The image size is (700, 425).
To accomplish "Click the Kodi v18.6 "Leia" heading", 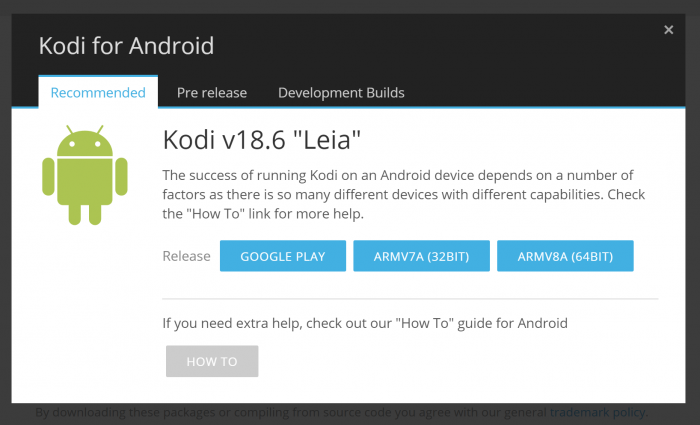I will (261, 141).
